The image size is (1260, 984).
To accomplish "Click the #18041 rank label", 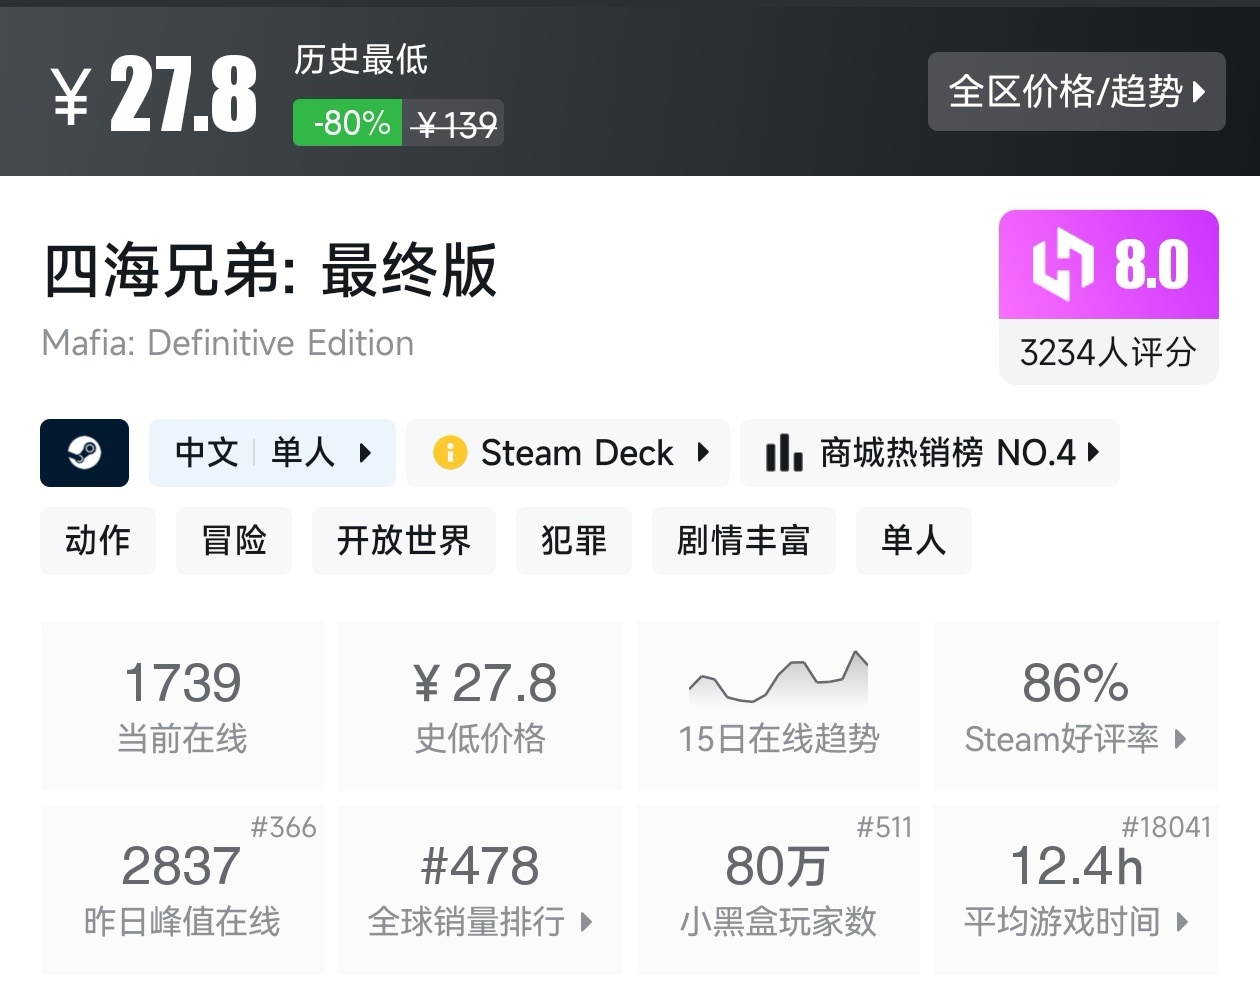I will [x=1166, y=827].
